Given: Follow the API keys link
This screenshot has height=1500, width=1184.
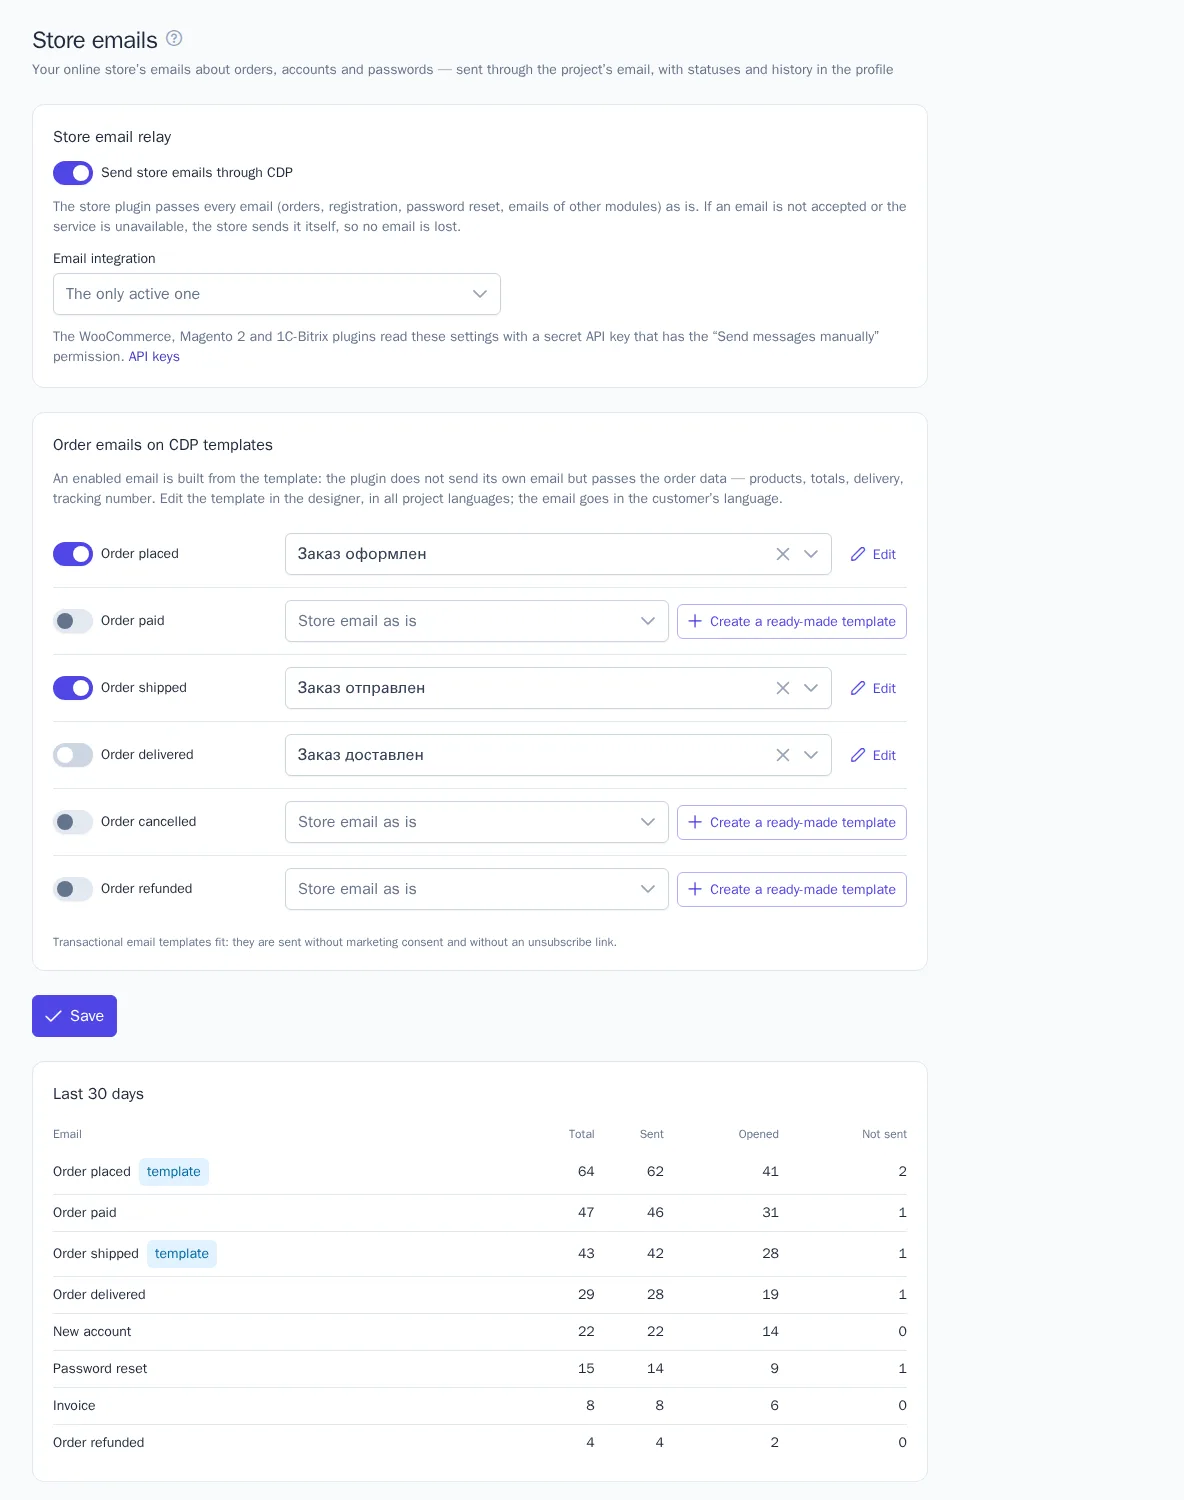Looking at the screenshot, I should (x=154, y=357).
